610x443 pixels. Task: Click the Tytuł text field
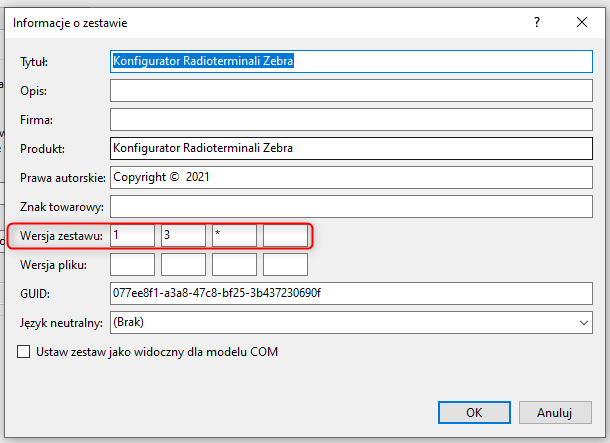[x=350, y=61]
